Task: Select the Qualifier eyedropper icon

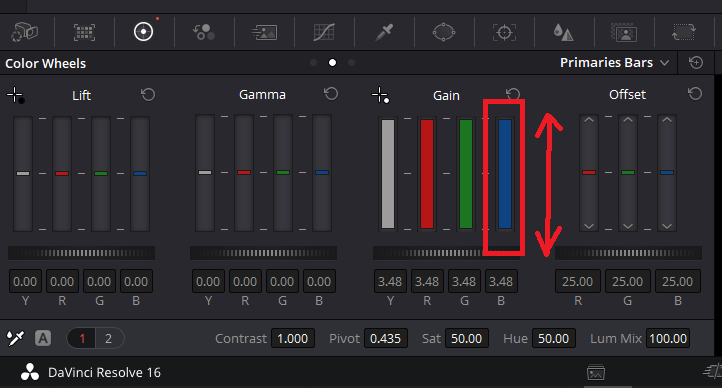Action: pos(384,32)
